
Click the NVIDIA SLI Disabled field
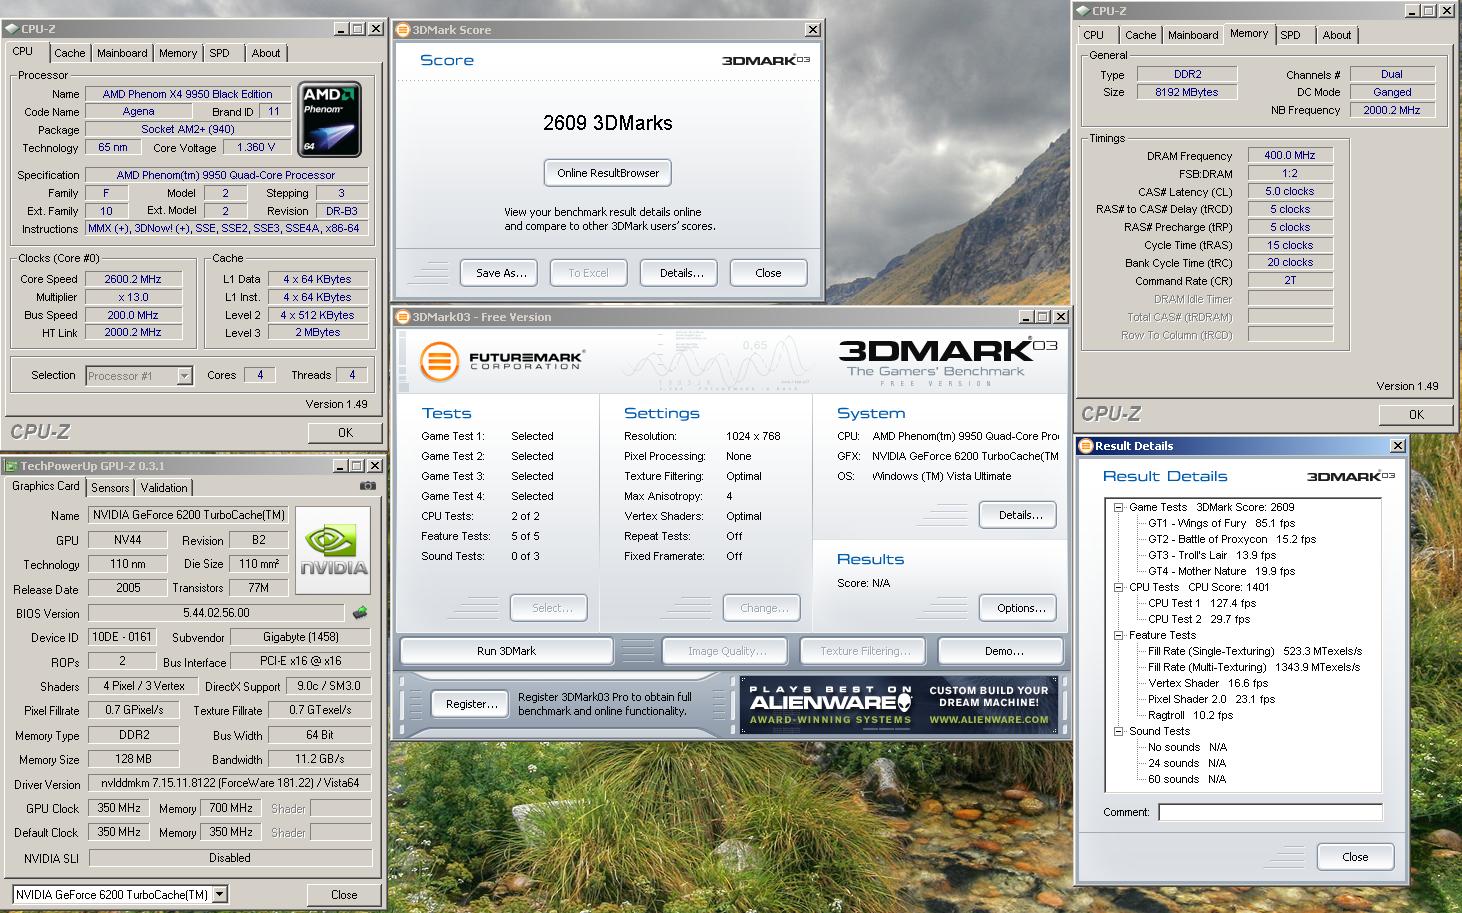230,858
